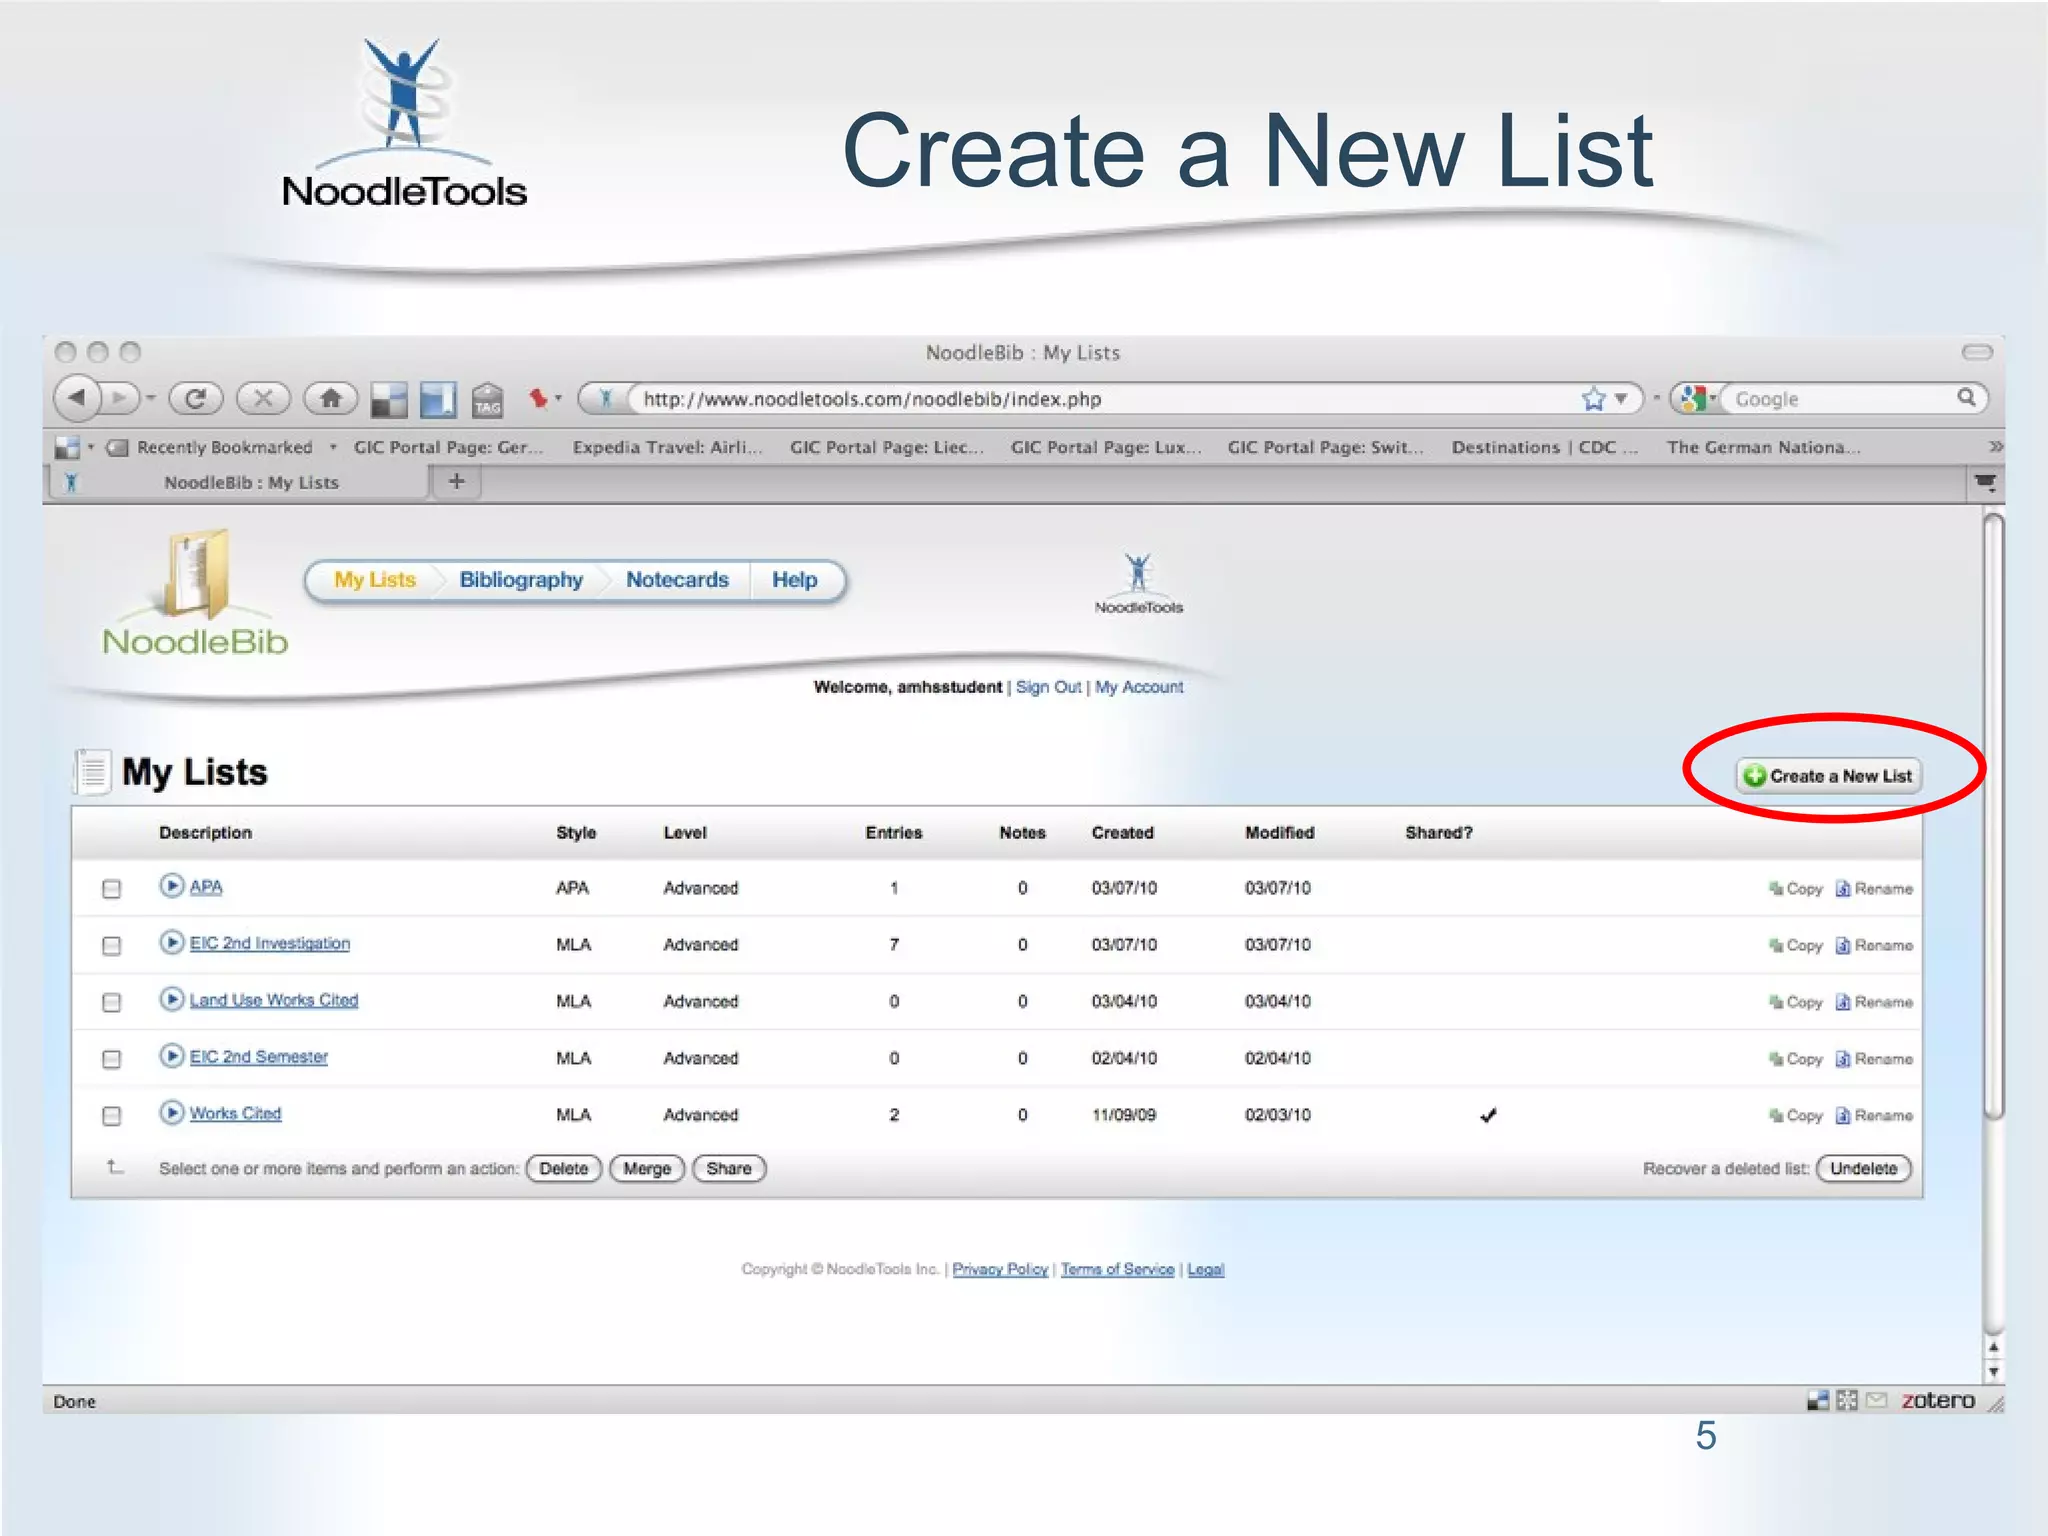Rename the Land Use Works Cited list
This screenshot has height=1536, width=2048.
click(1874, 1002)
